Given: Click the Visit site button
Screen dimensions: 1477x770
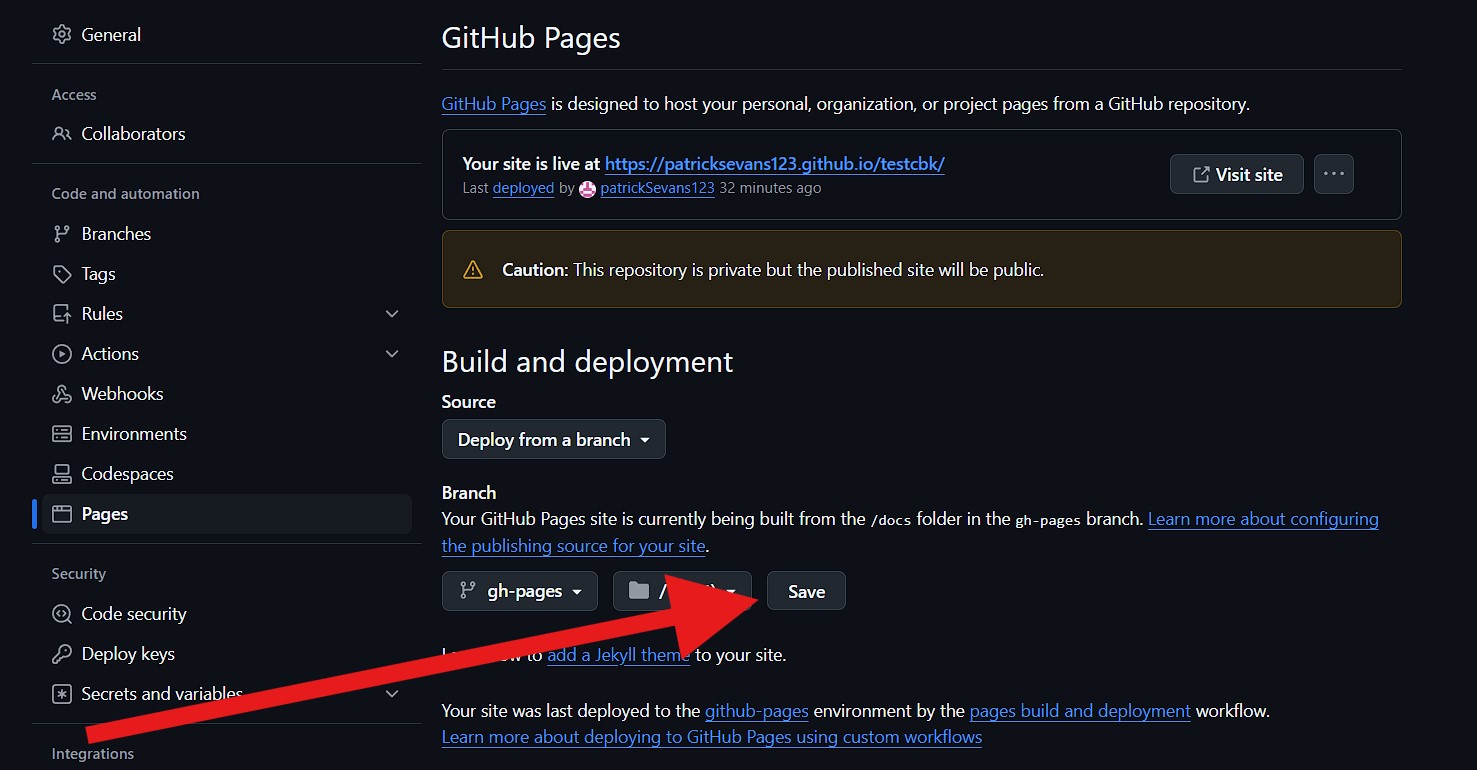Looking at the screenshot, I should tap(1236, 173).
